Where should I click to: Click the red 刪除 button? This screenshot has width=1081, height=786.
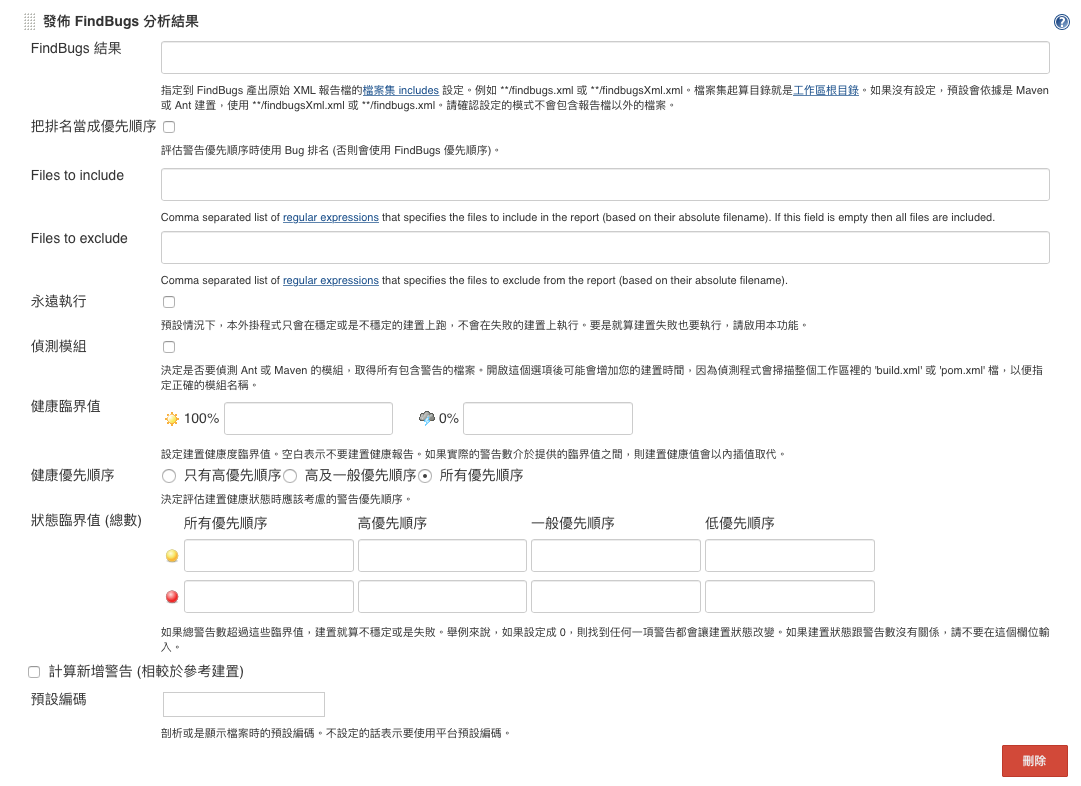click(1034, 760)
